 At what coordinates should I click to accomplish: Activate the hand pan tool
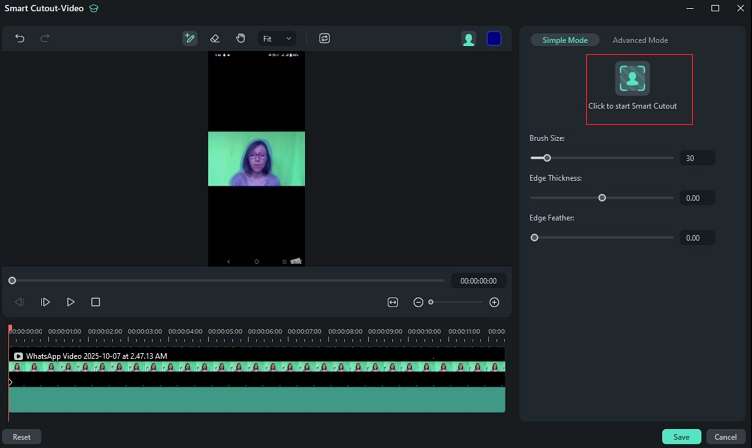click(x=240, y=38)
